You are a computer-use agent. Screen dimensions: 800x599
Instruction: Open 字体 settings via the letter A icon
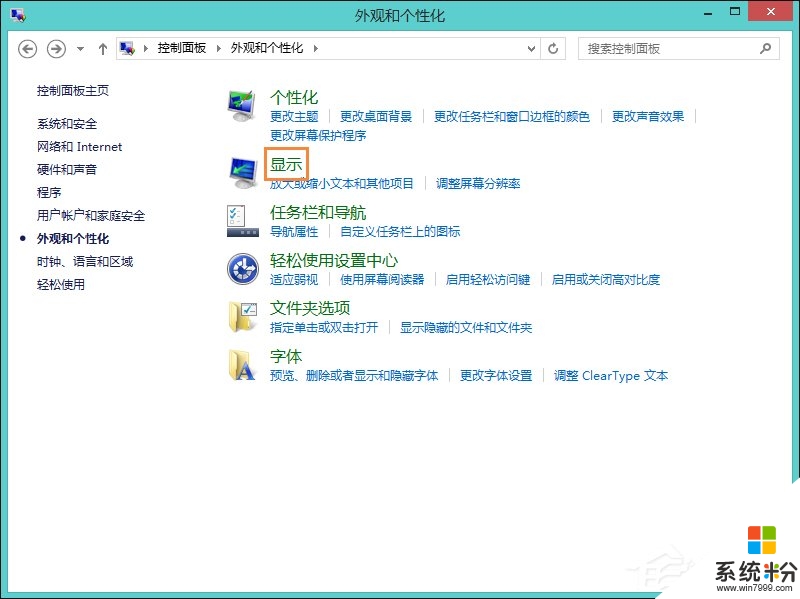click(241, 366)
